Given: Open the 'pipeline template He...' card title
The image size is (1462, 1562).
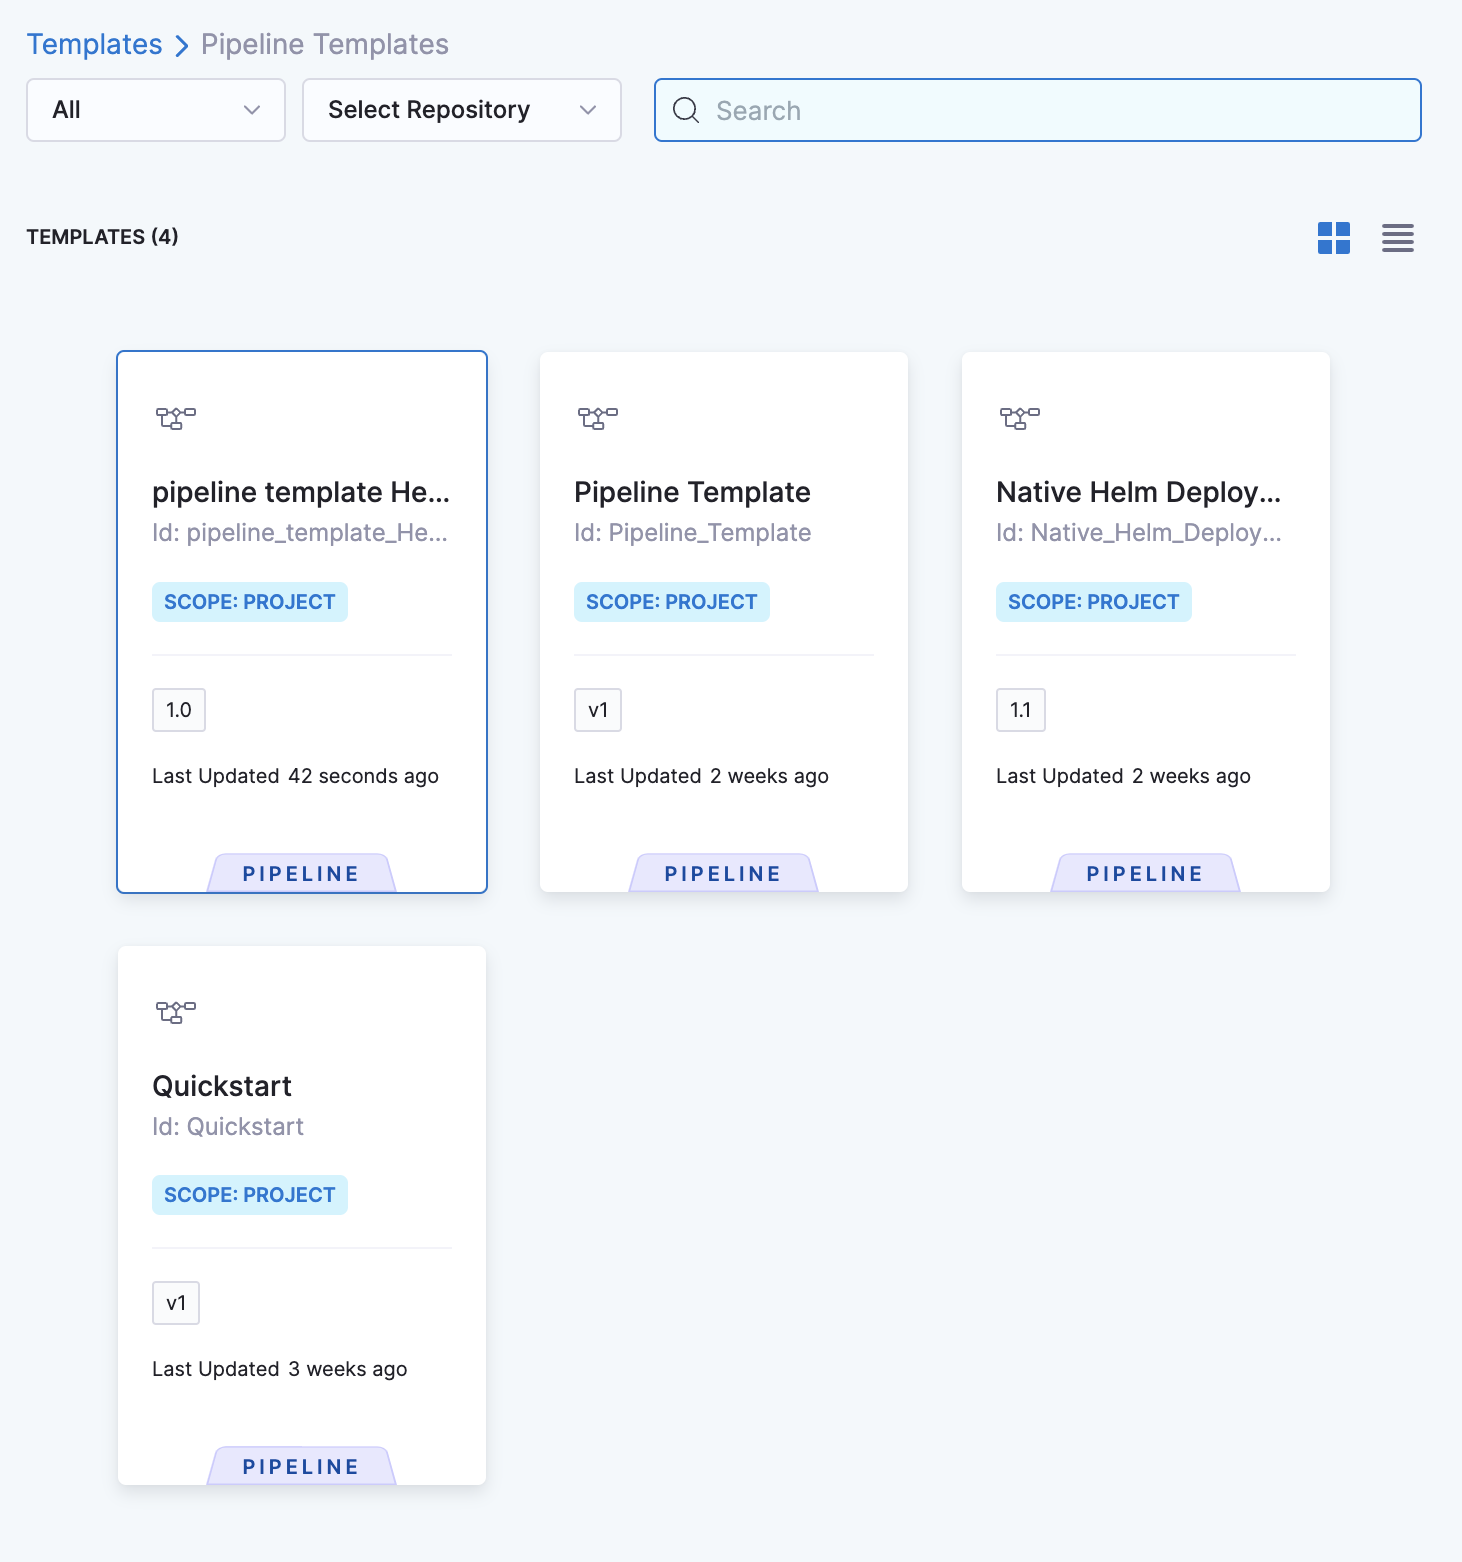Looking at the screenshot, I should click(x=301, y=492).
